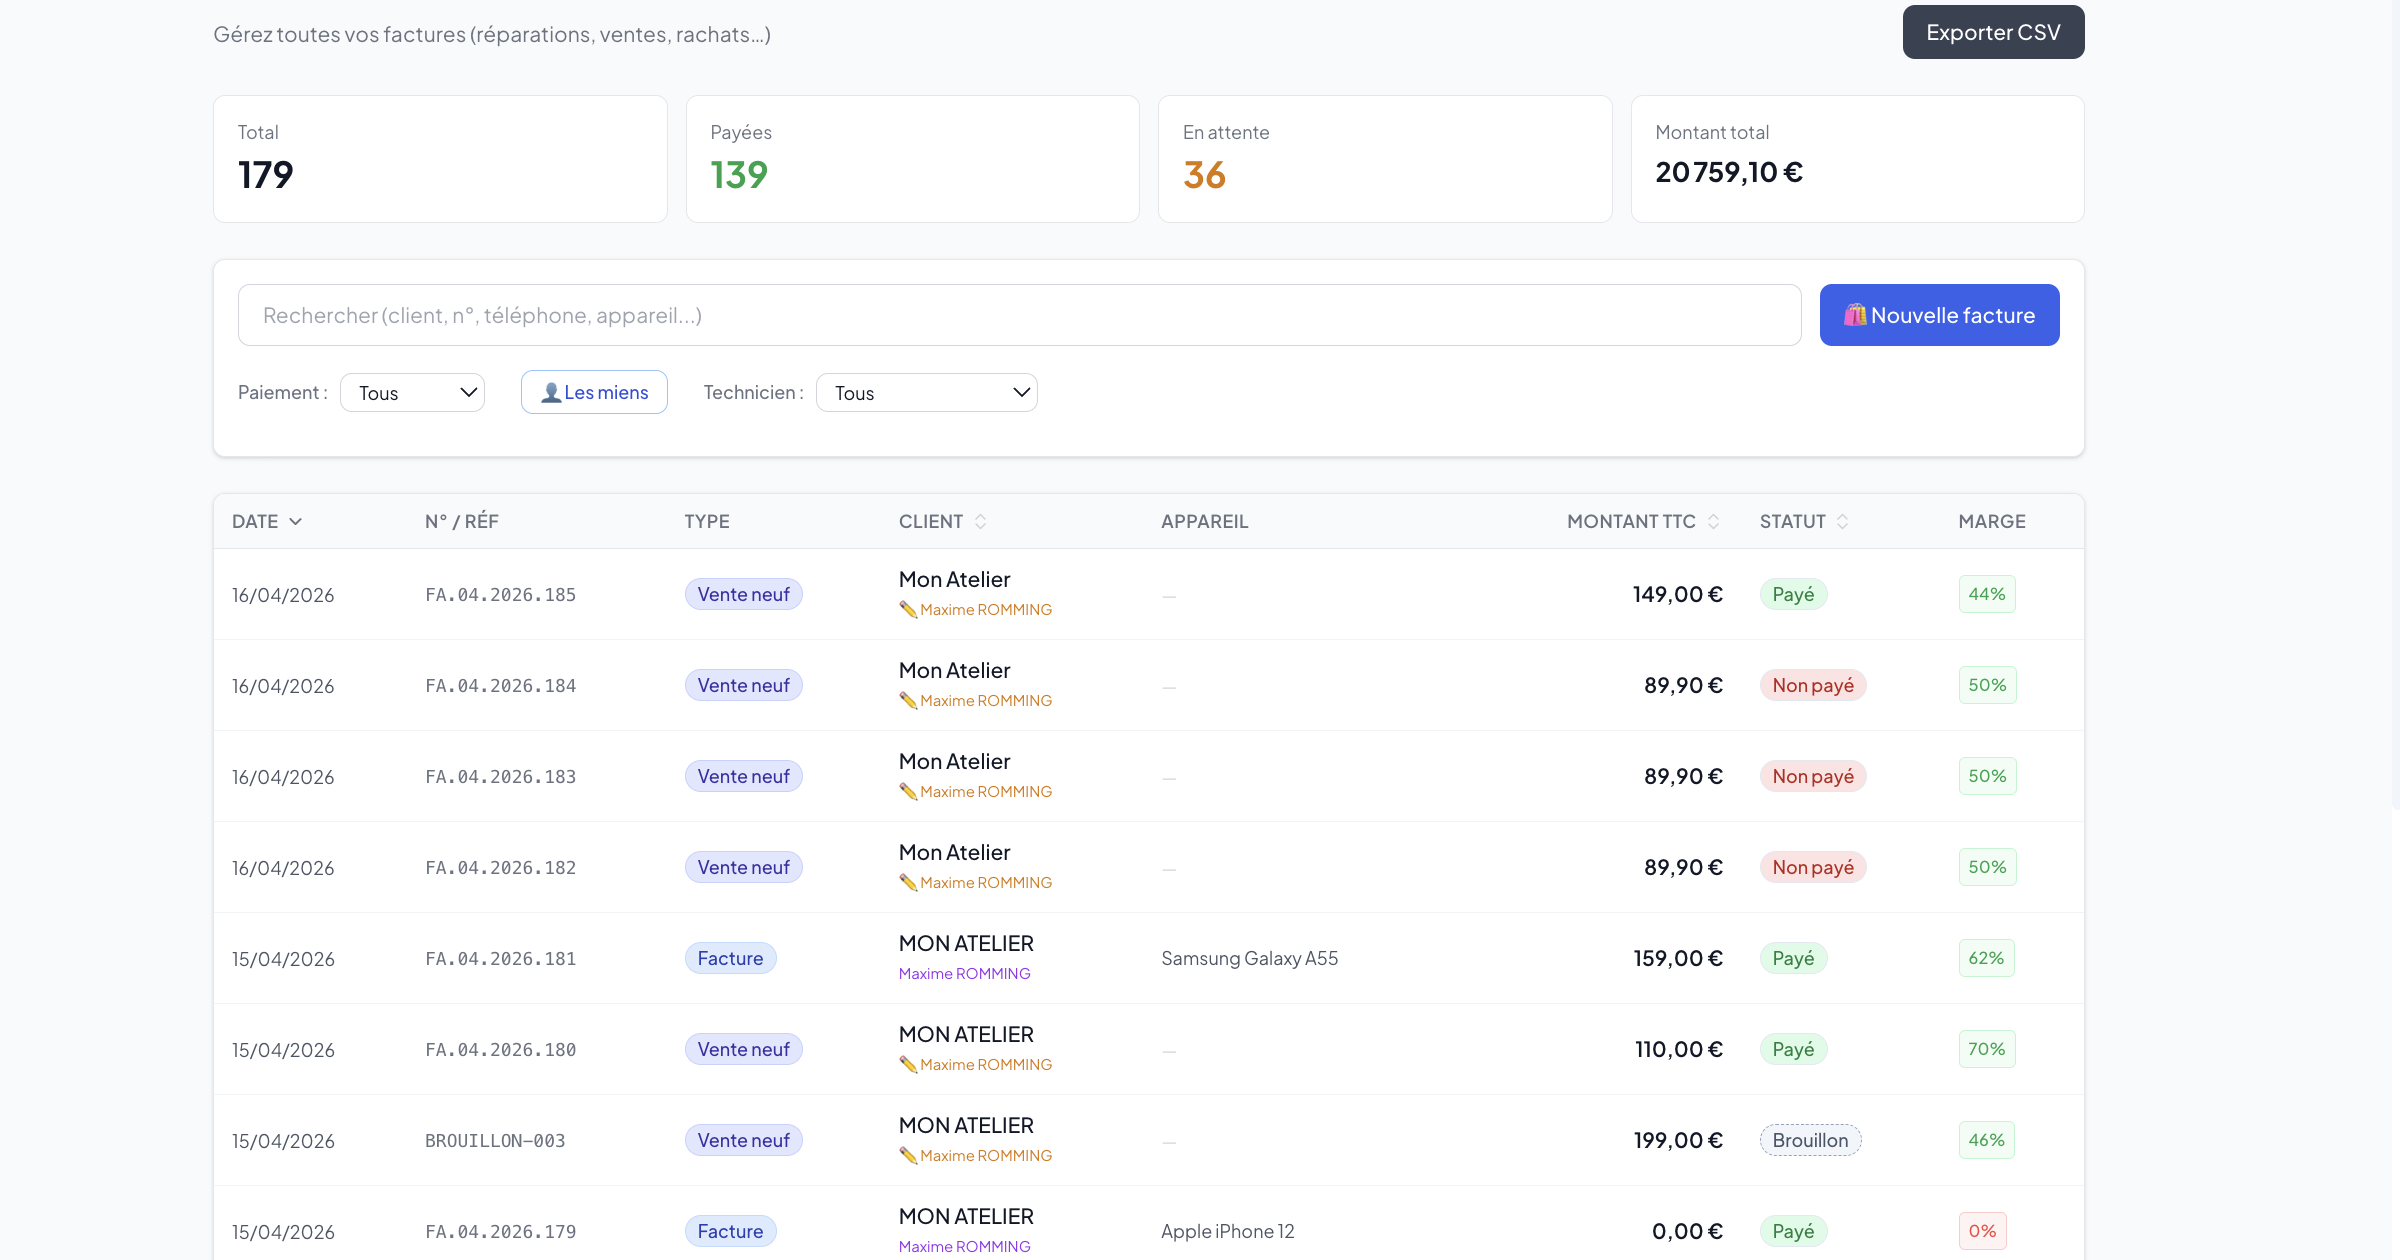
Task: Click the En attente summary card
Action: 1384,158
